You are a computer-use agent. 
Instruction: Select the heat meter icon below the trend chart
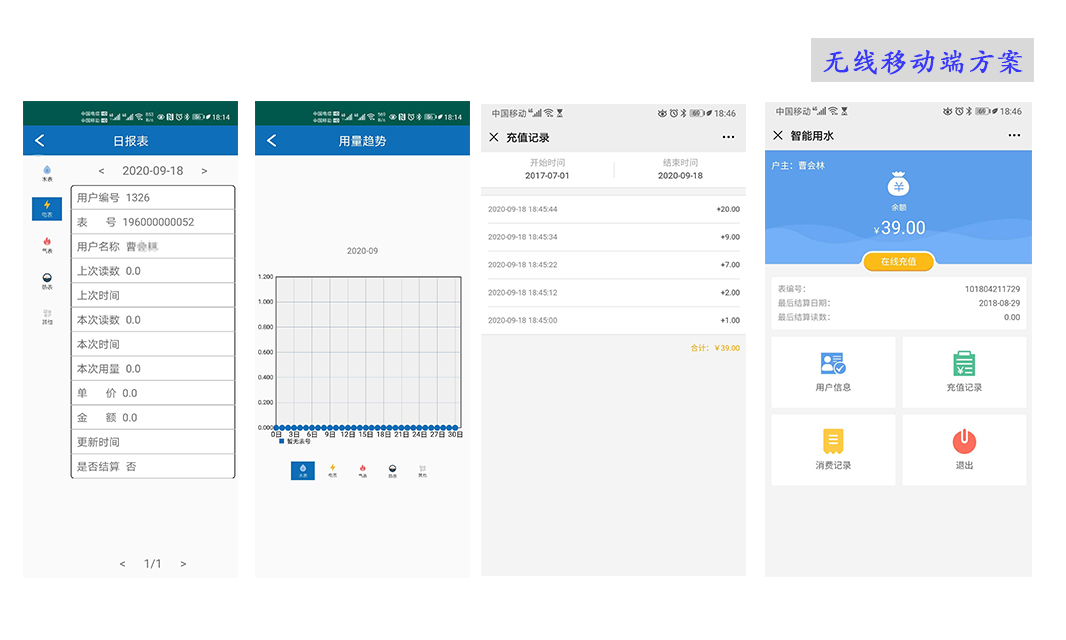(x=393, y=469)
